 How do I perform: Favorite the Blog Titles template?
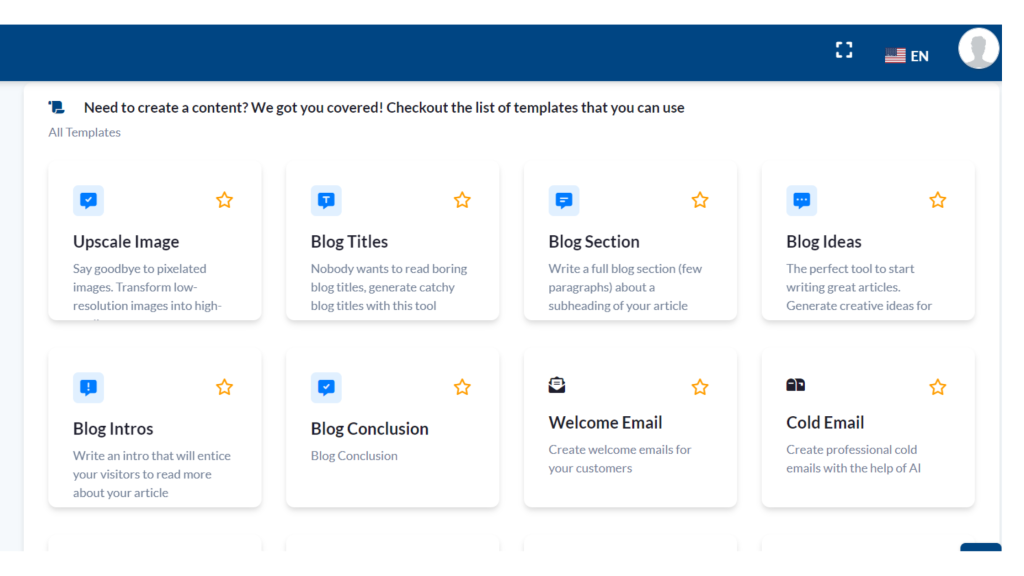462,200
